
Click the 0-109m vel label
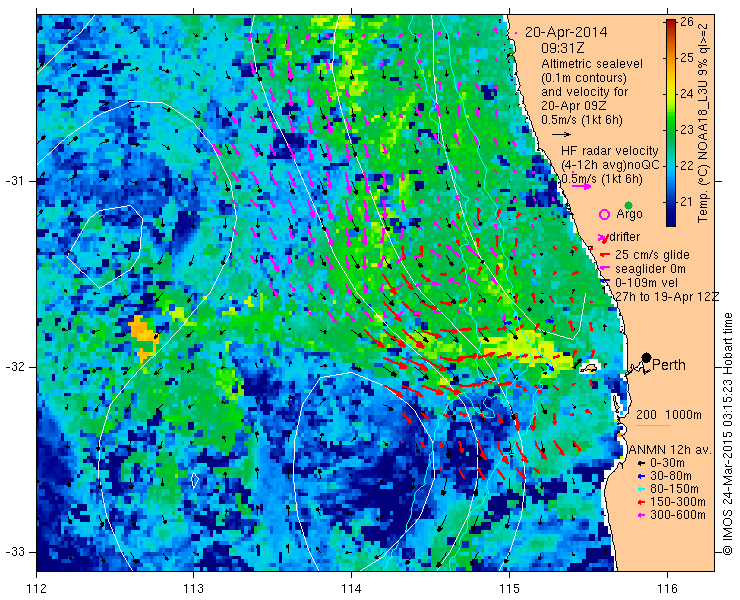click(x=647, y=283)
